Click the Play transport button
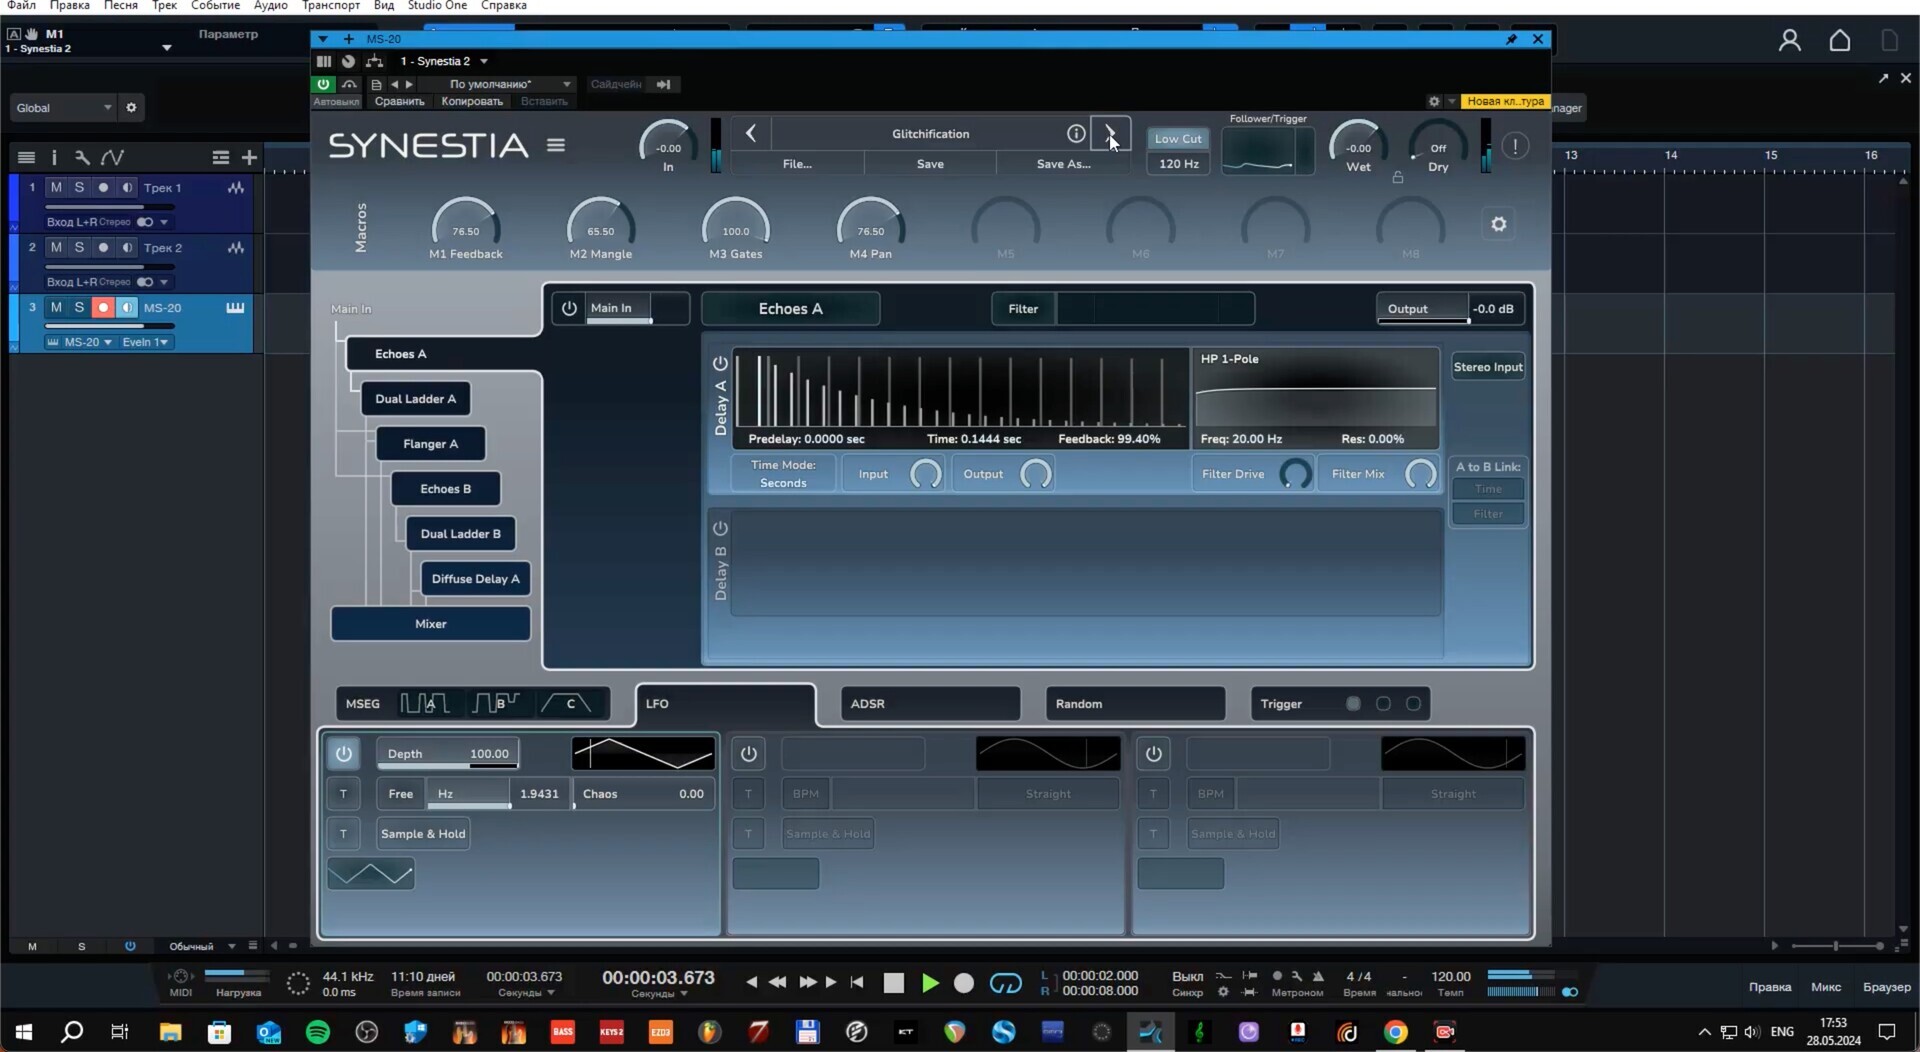Image resolution: width=1920 pixels, height=1052 pixels. click(x=930, y=983)
